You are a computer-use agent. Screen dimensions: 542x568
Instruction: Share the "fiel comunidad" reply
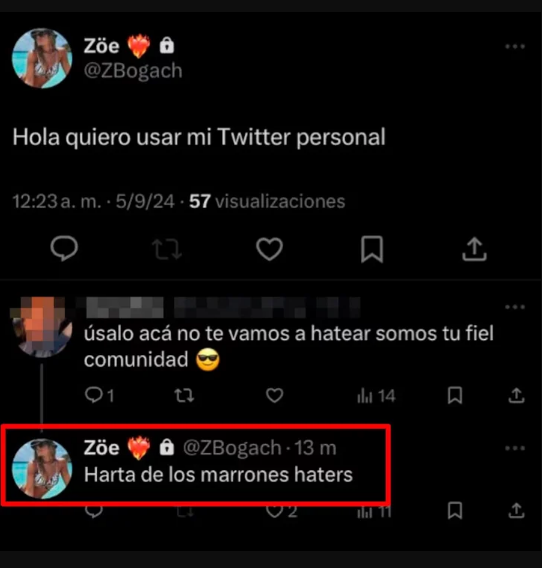click(x=516, y=395)
